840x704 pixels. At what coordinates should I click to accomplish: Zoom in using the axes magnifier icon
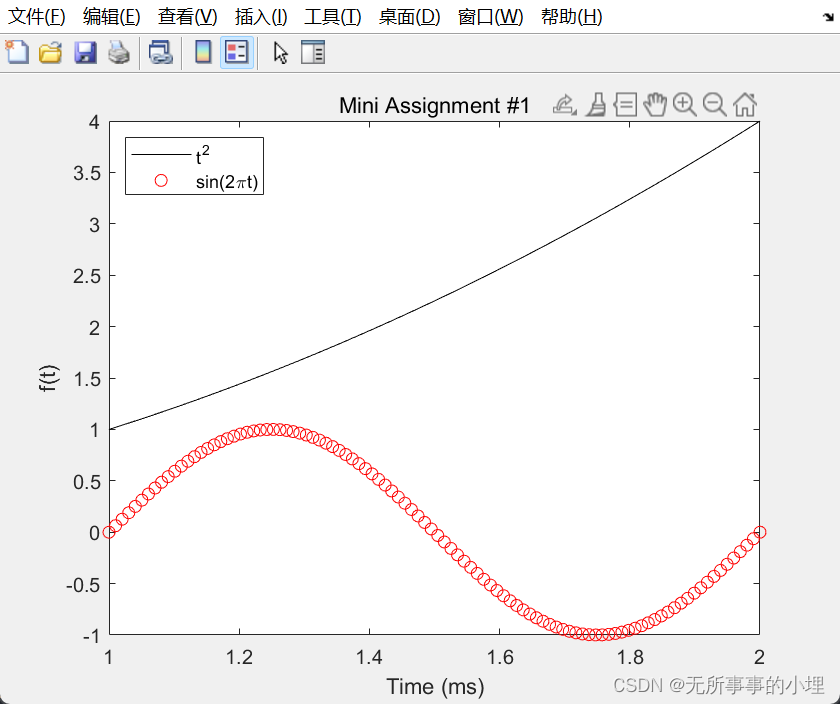point(684,103)
